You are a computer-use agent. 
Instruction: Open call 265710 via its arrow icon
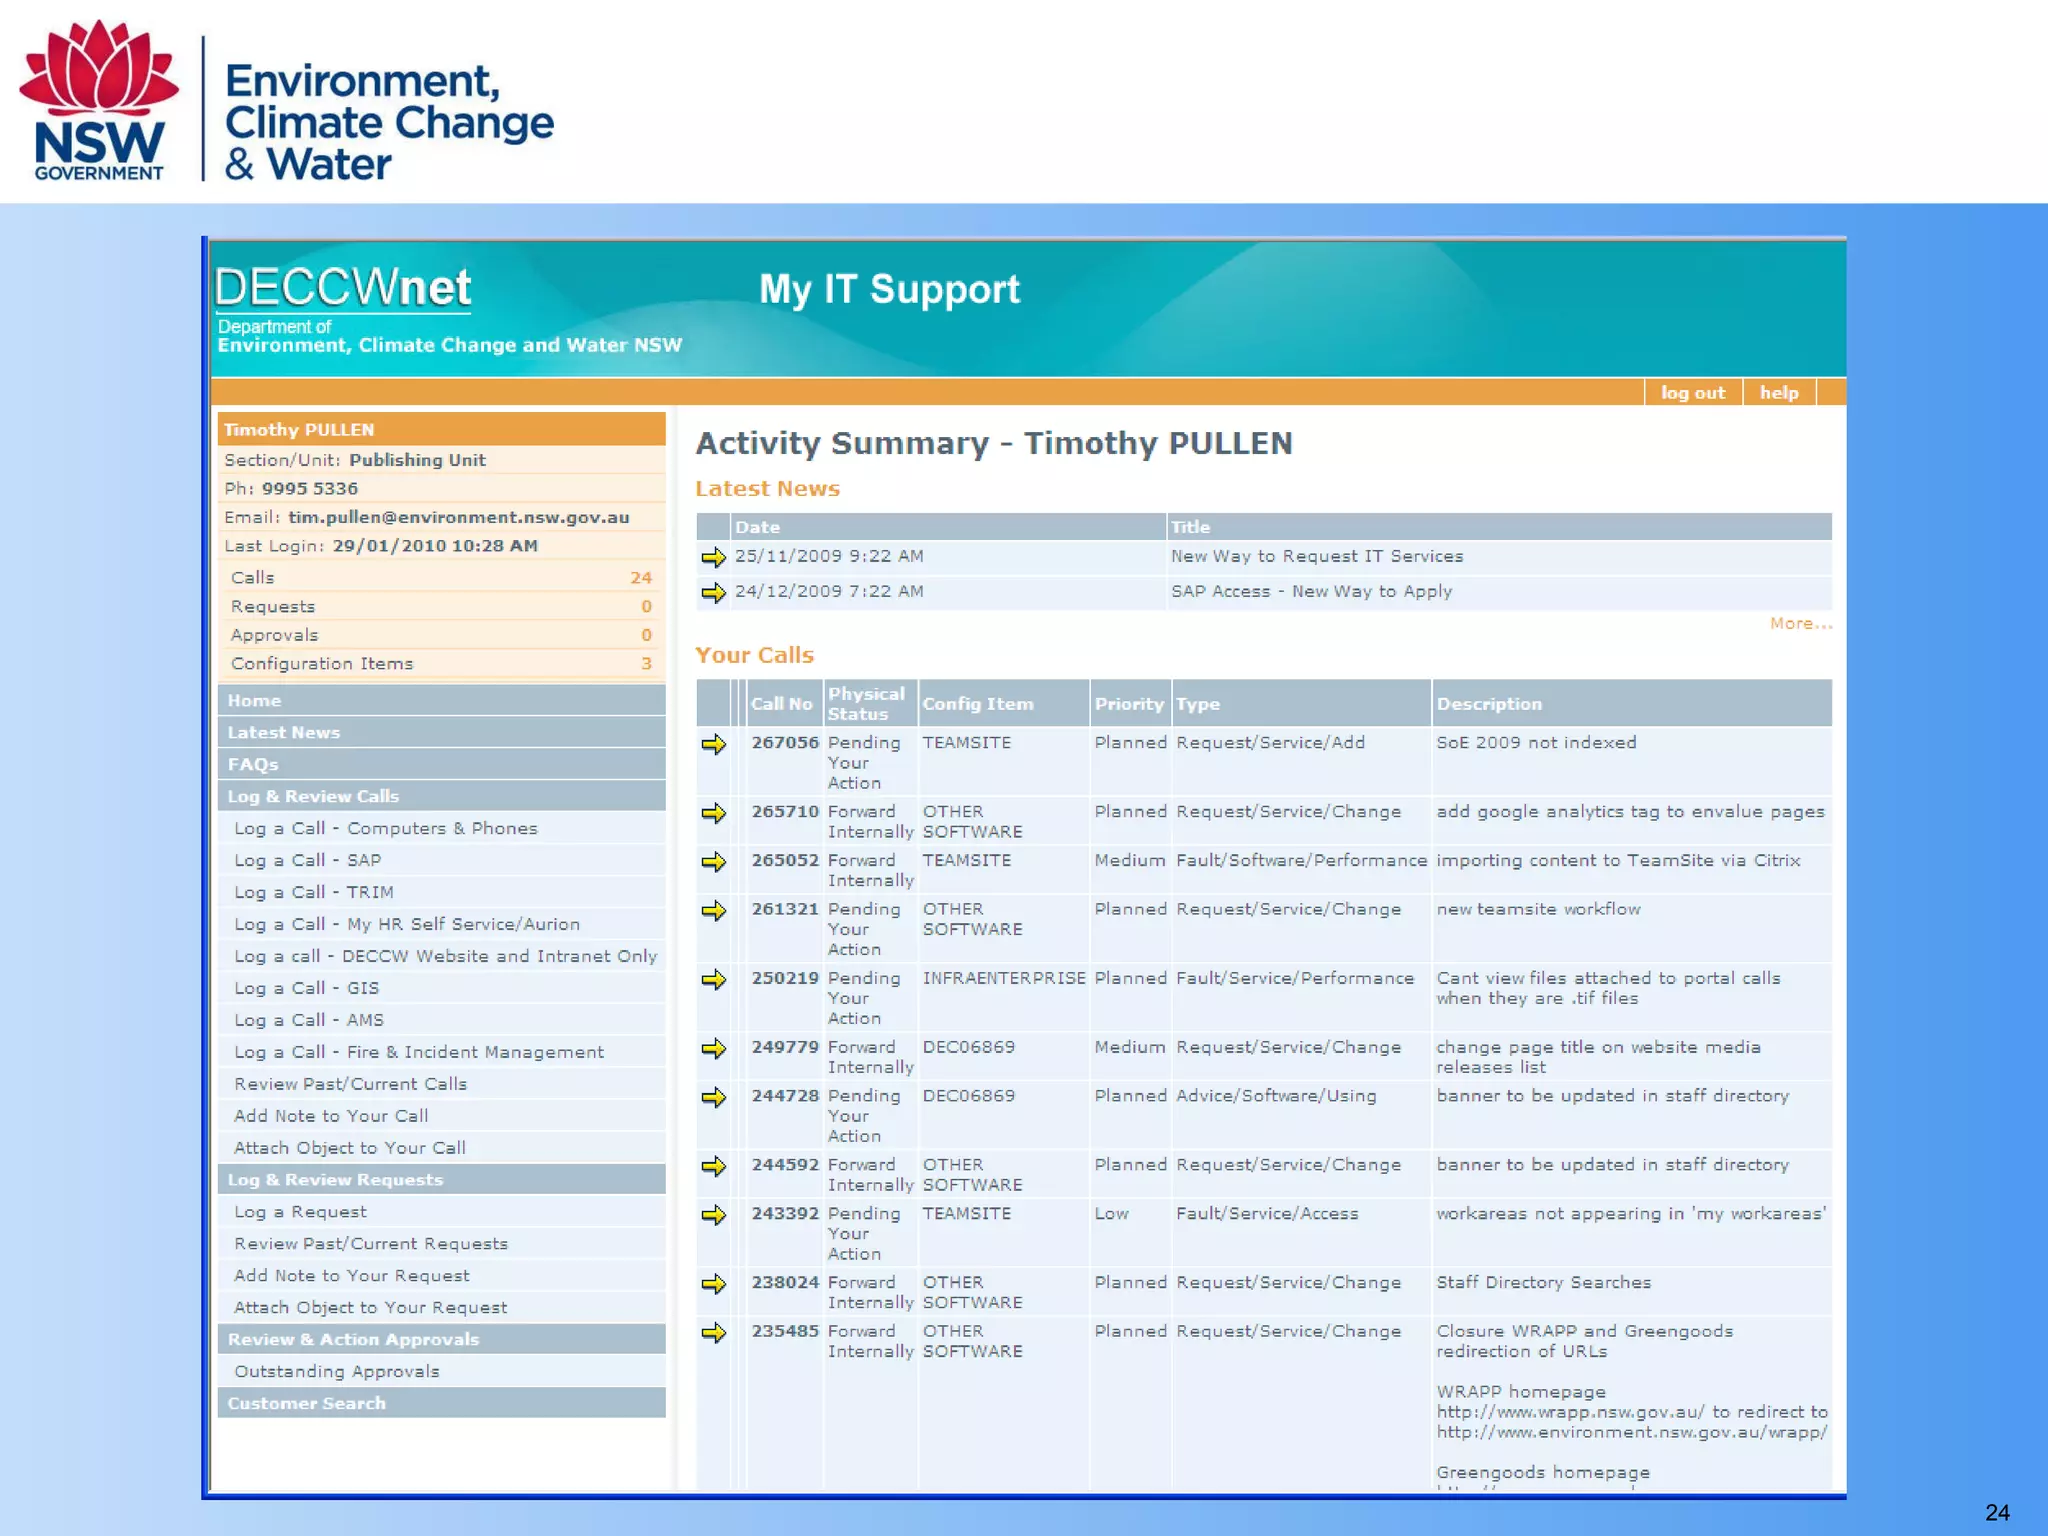713,813
